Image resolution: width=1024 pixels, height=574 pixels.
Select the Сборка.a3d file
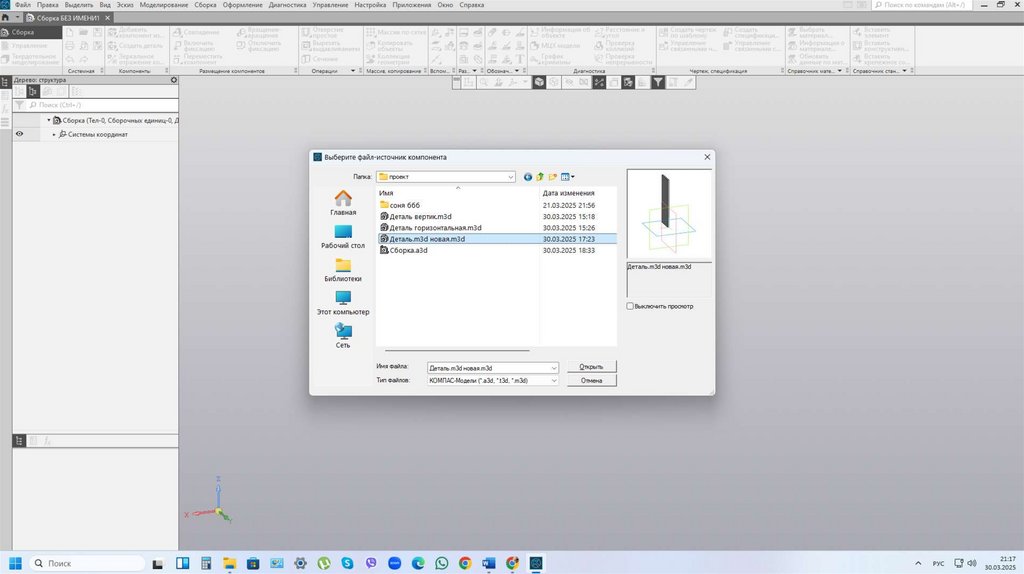coord(408,250)
